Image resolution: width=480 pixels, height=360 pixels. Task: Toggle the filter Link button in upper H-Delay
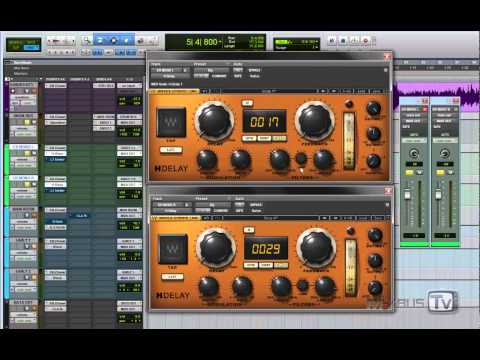click(301, 158)
